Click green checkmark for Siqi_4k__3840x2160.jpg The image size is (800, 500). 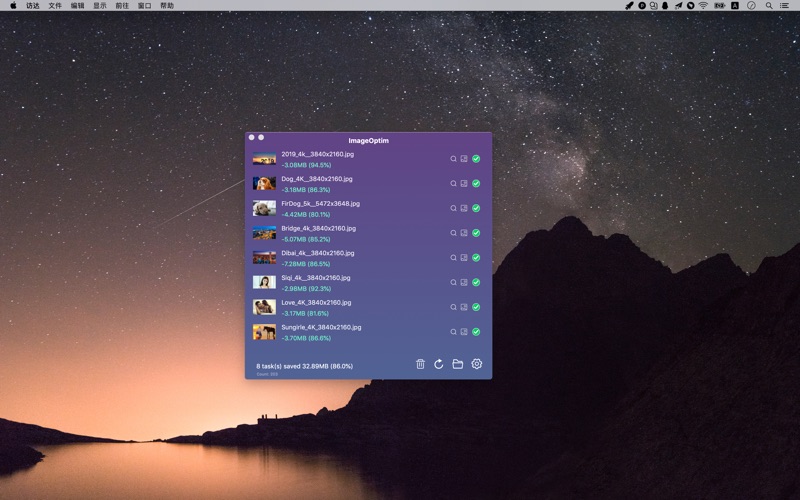(x=476, y=282)
